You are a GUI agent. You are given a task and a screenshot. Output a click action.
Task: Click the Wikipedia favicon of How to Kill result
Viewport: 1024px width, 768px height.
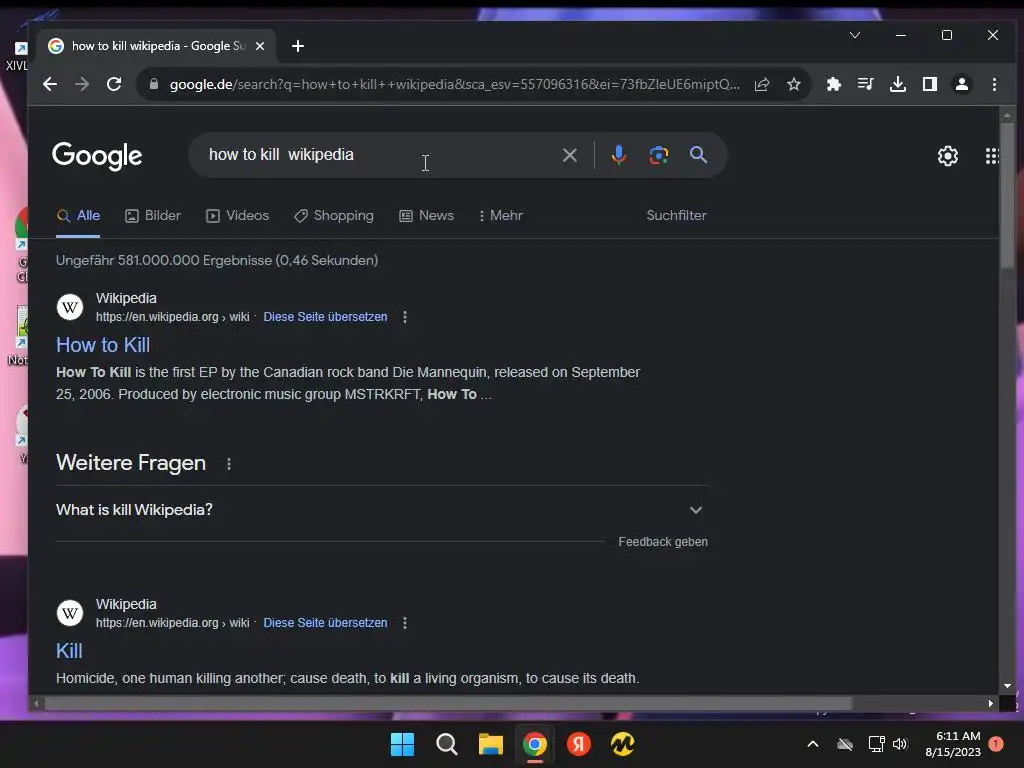pyautogui.click(x=70, y=307)
